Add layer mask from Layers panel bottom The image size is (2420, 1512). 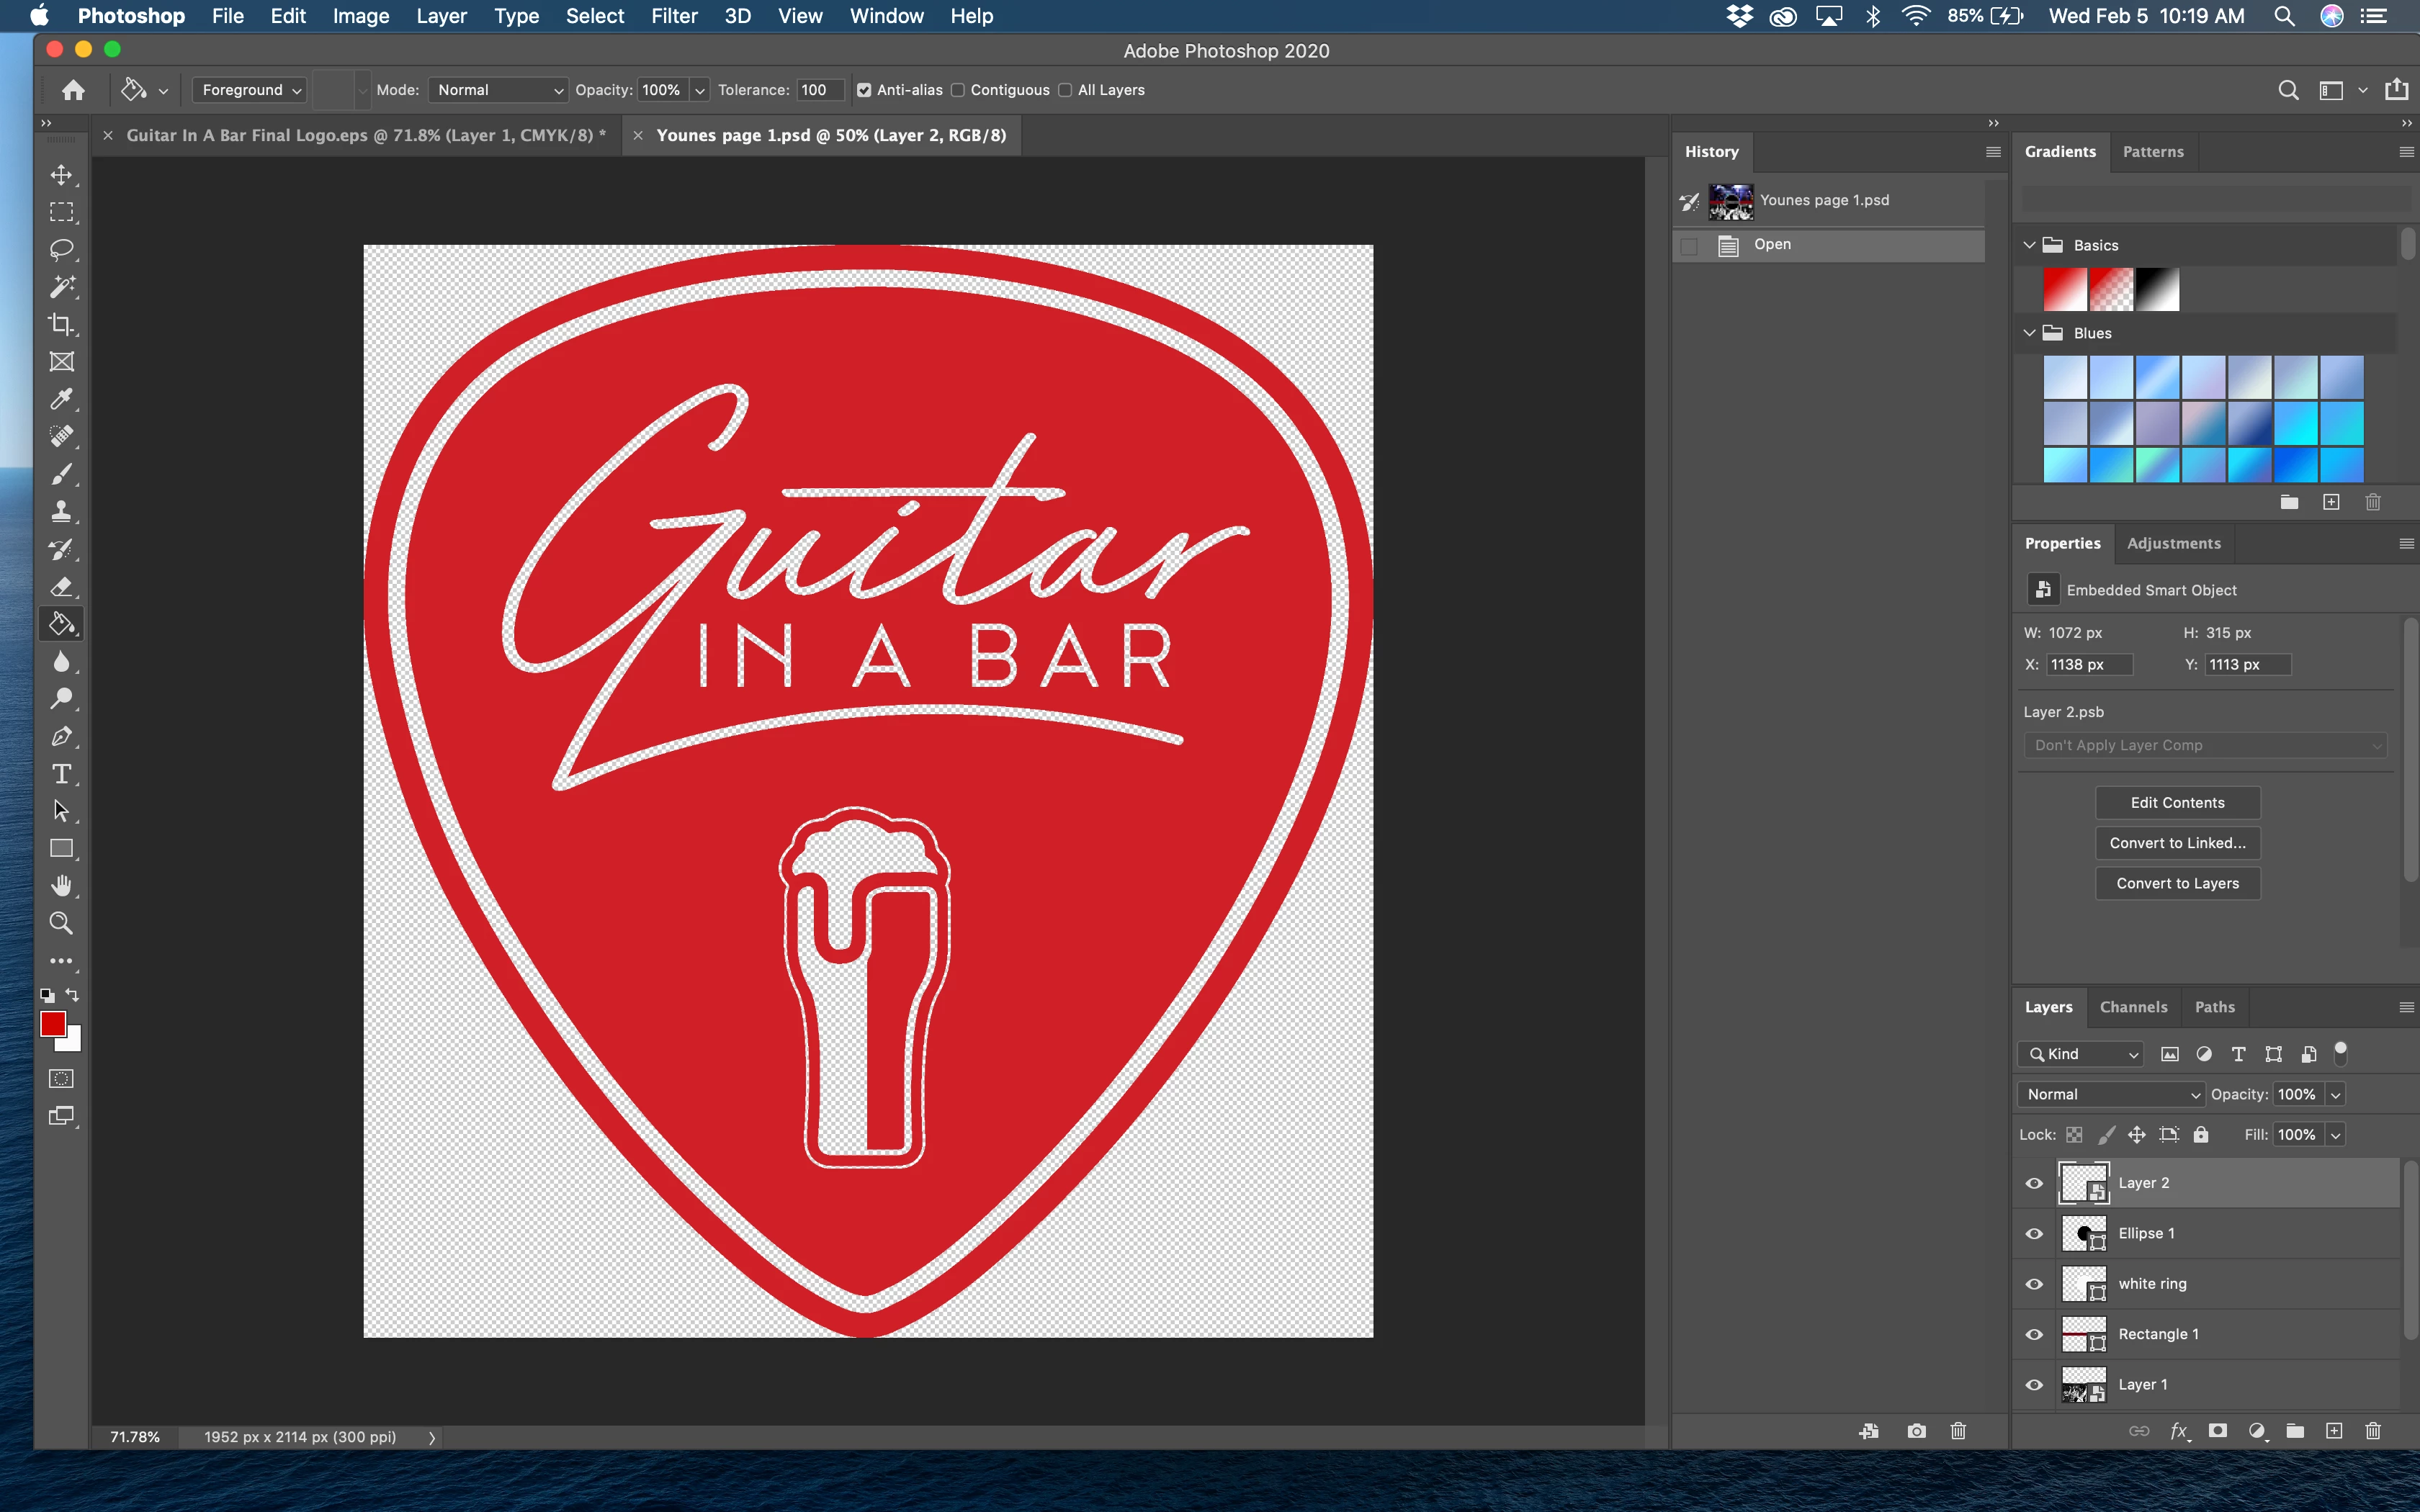point(2217,1431)
